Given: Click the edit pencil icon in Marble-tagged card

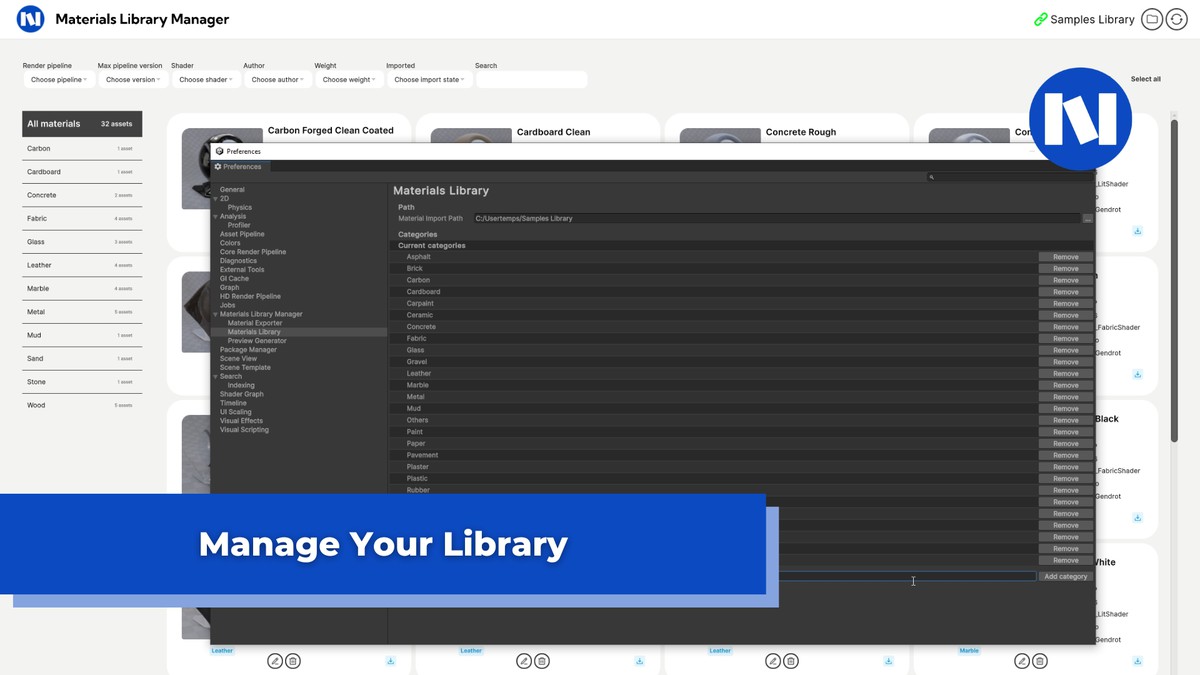Looking at the screenshot, I should pos(1022,661).
